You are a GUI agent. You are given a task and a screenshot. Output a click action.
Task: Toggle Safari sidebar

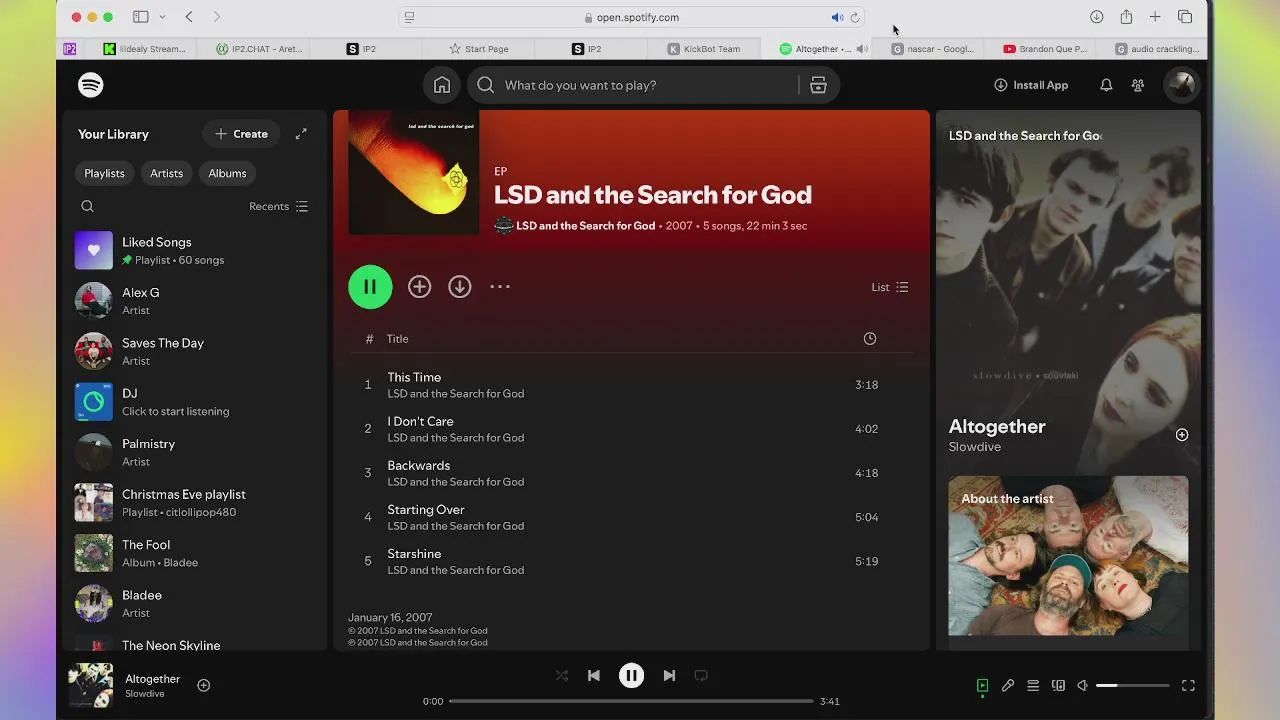pos(141,17)
